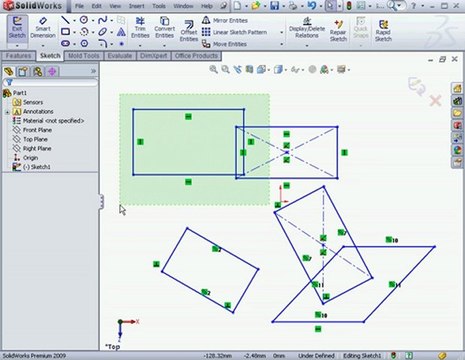Viewport: 465px width, 360px height.
Task: Expand the Smart Dimension dropdown arrow
Action: 43,45
